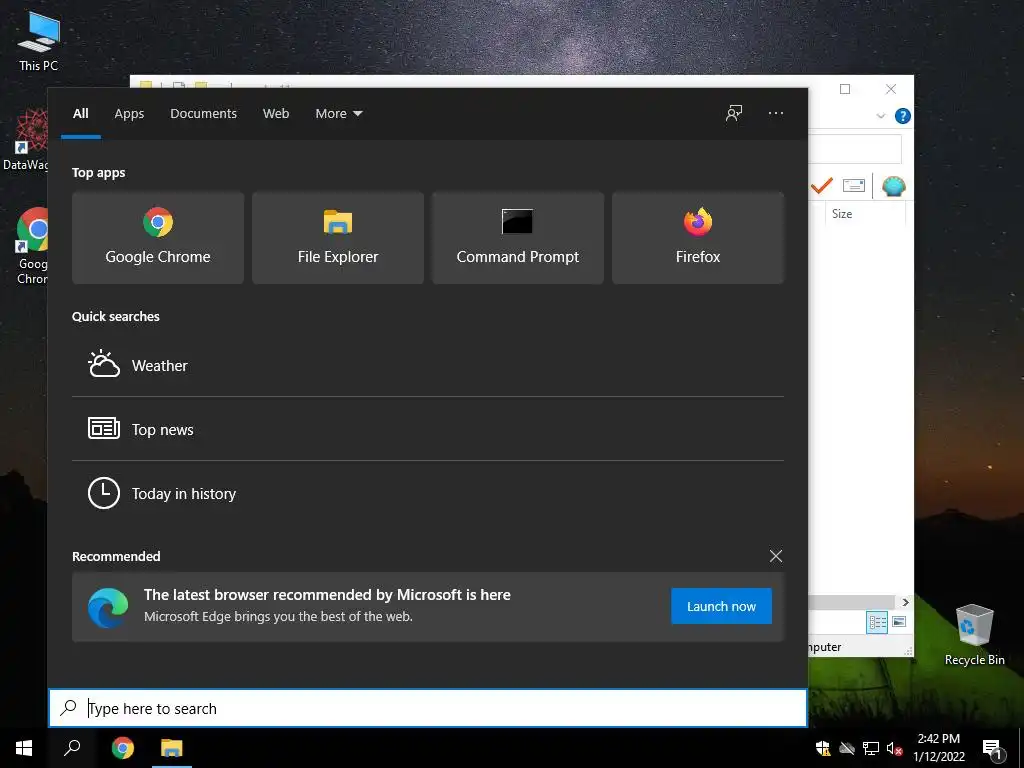Image resolution: width=1024 pixels, height=768 pixels.
Task: Open File Explorer from Top apps
Action: [x=338, y=238]
